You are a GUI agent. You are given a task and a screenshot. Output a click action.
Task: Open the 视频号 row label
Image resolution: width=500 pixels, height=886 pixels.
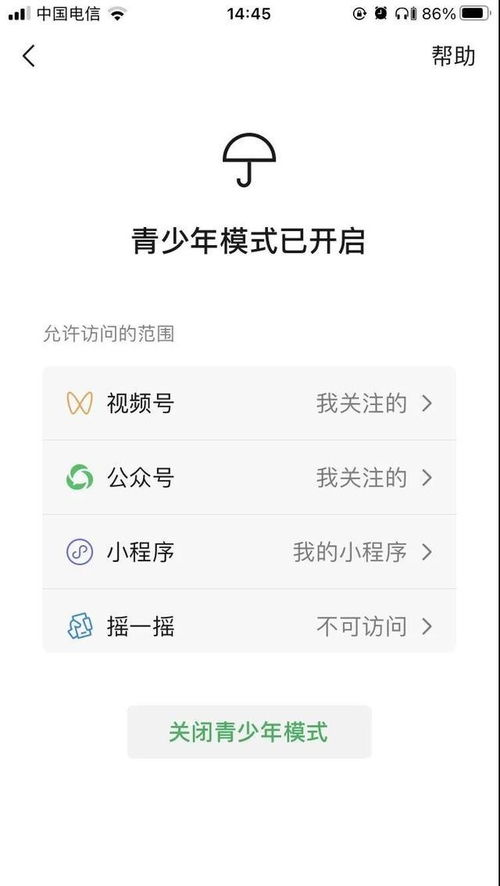tap(140, 403)
